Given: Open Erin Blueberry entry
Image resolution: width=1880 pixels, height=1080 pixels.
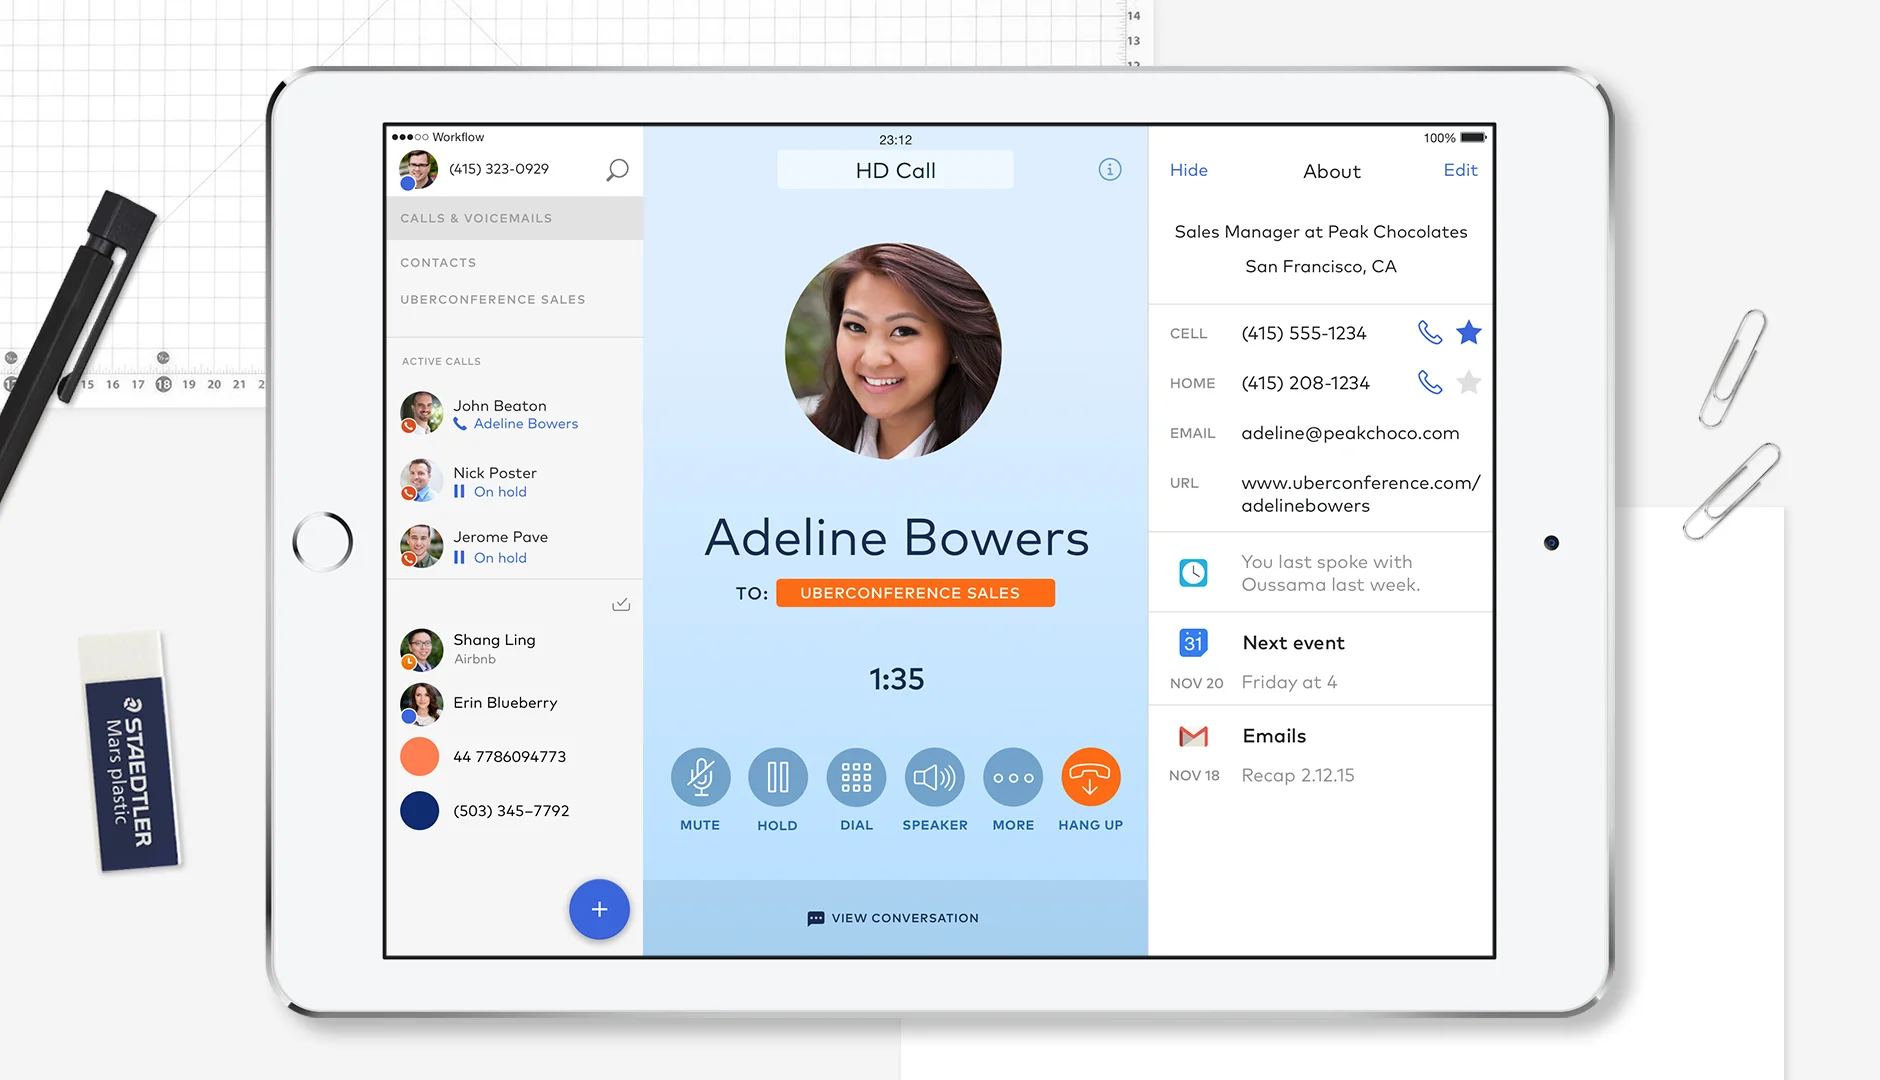Looking at the screenshot, I should tap(515, 703).
